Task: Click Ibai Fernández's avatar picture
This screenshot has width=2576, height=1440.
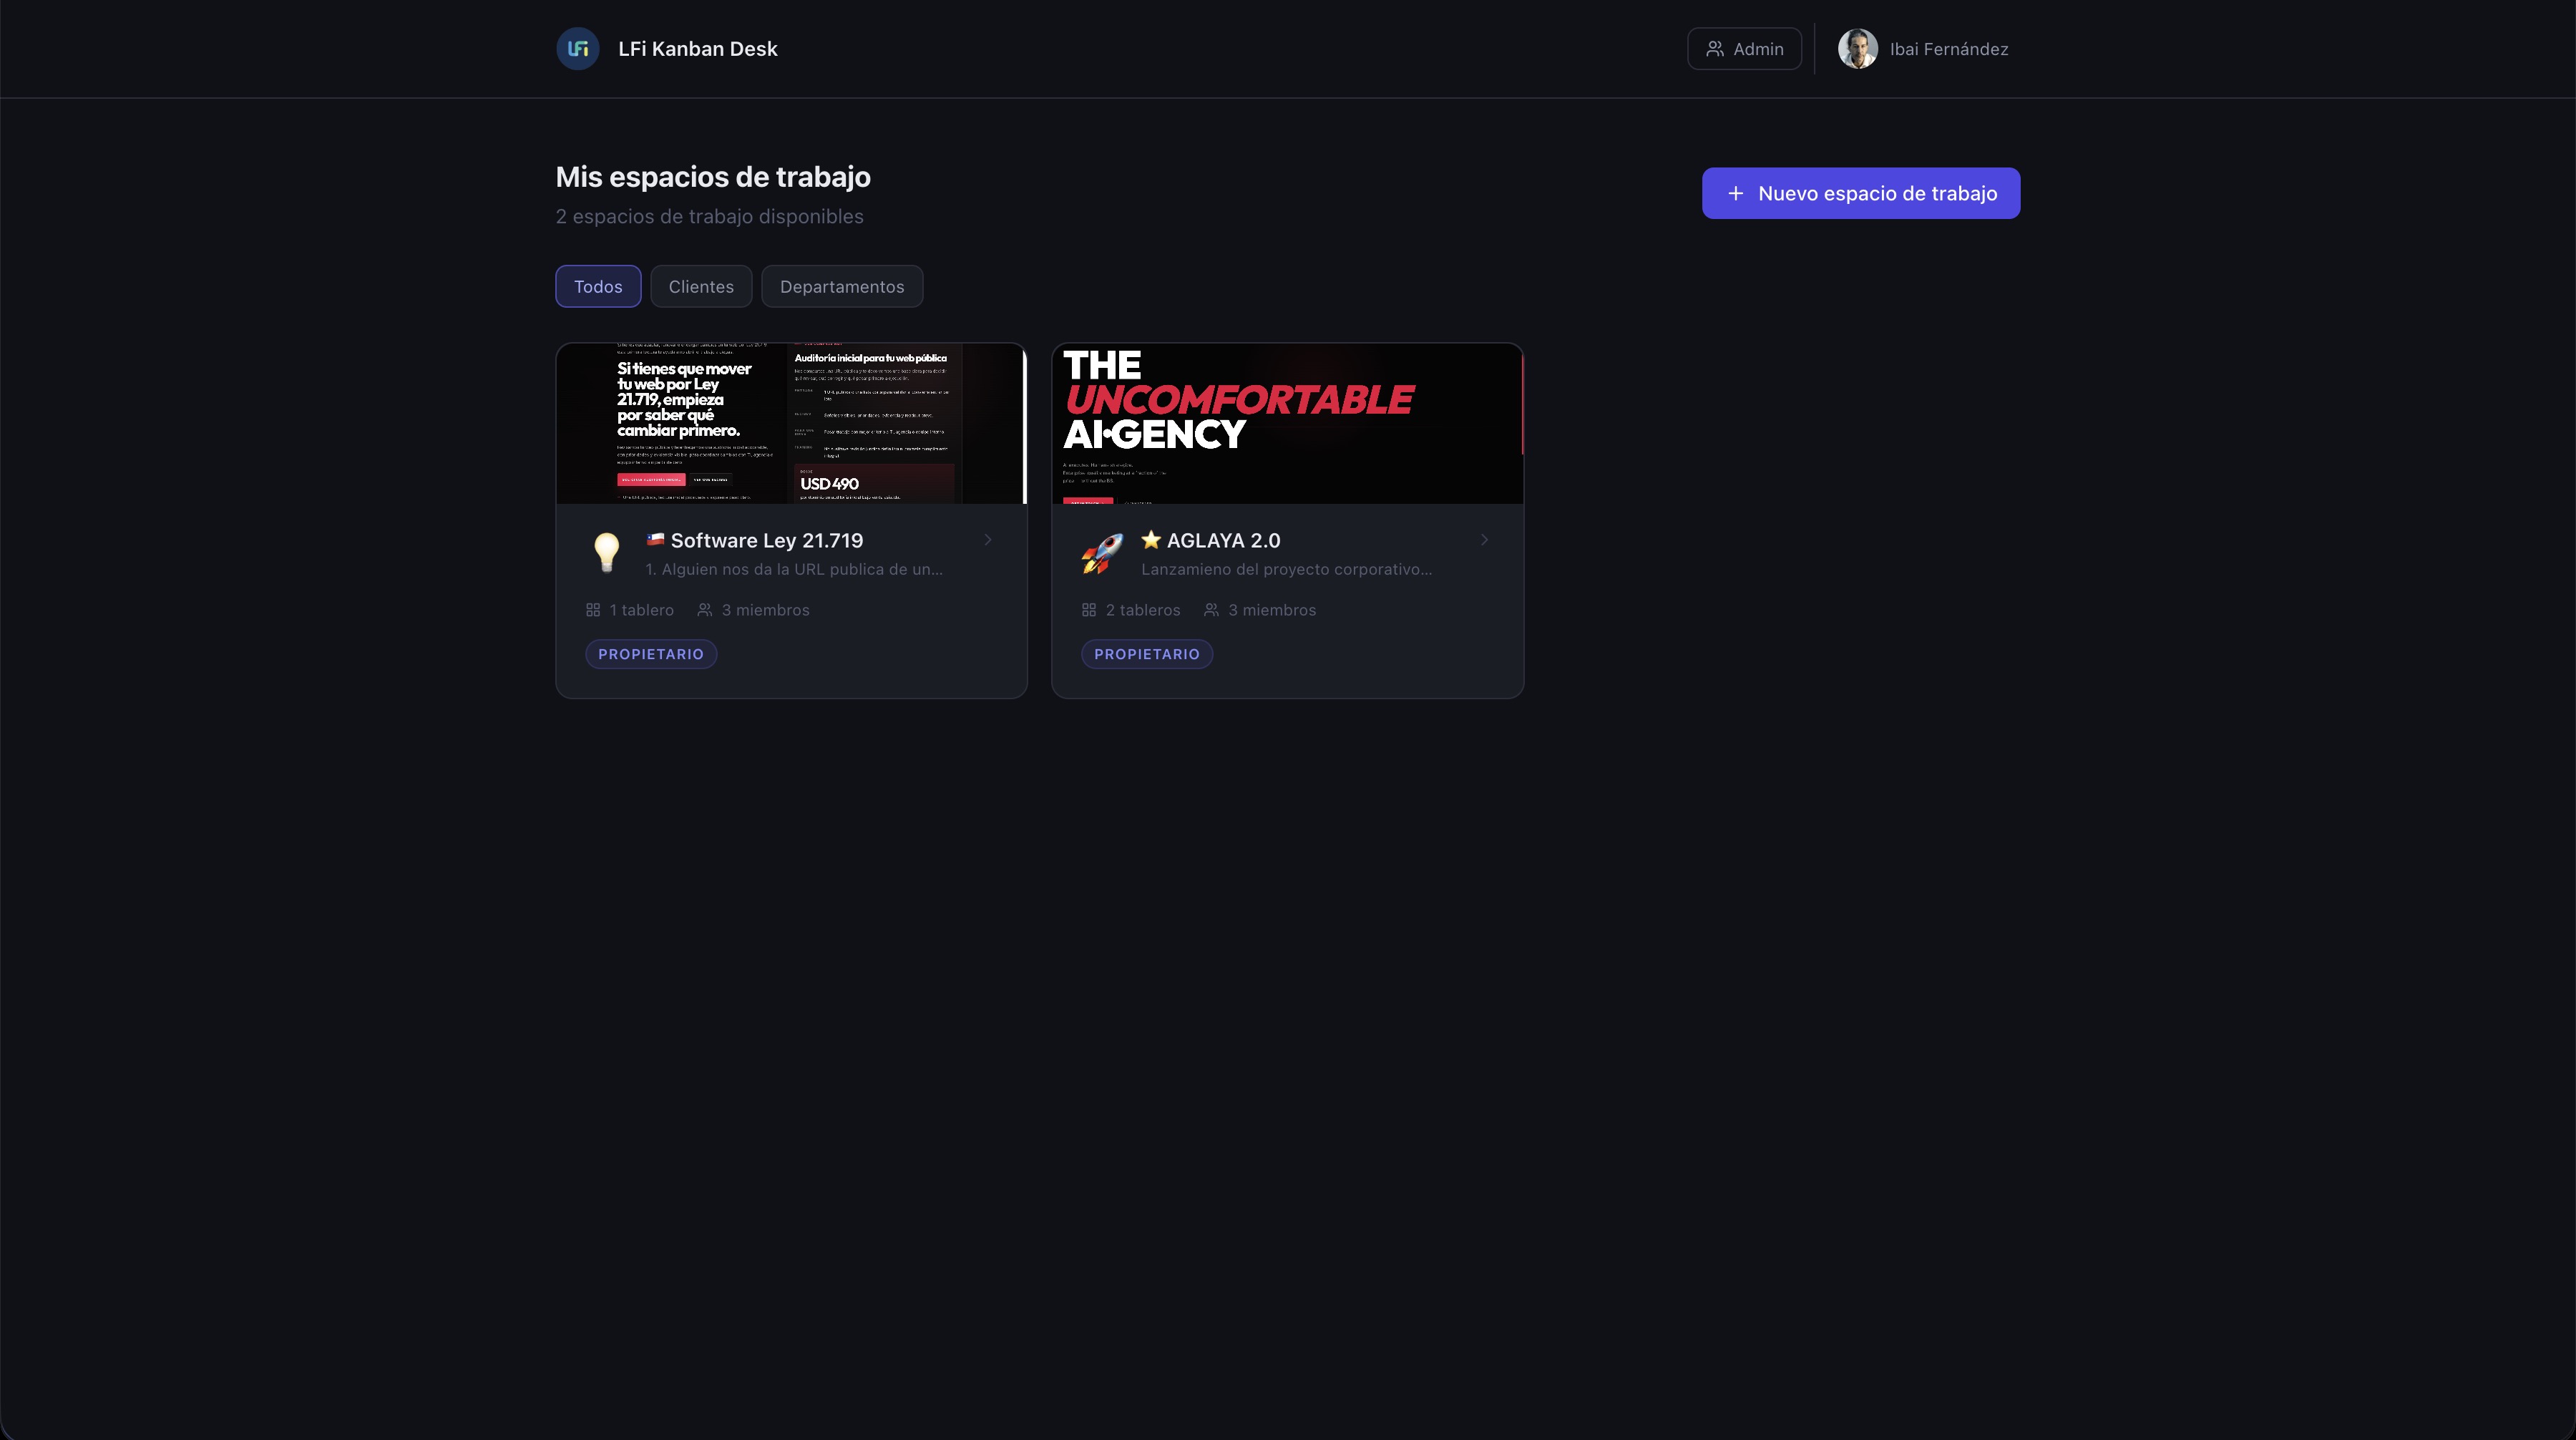Action: coord(1857,49)
